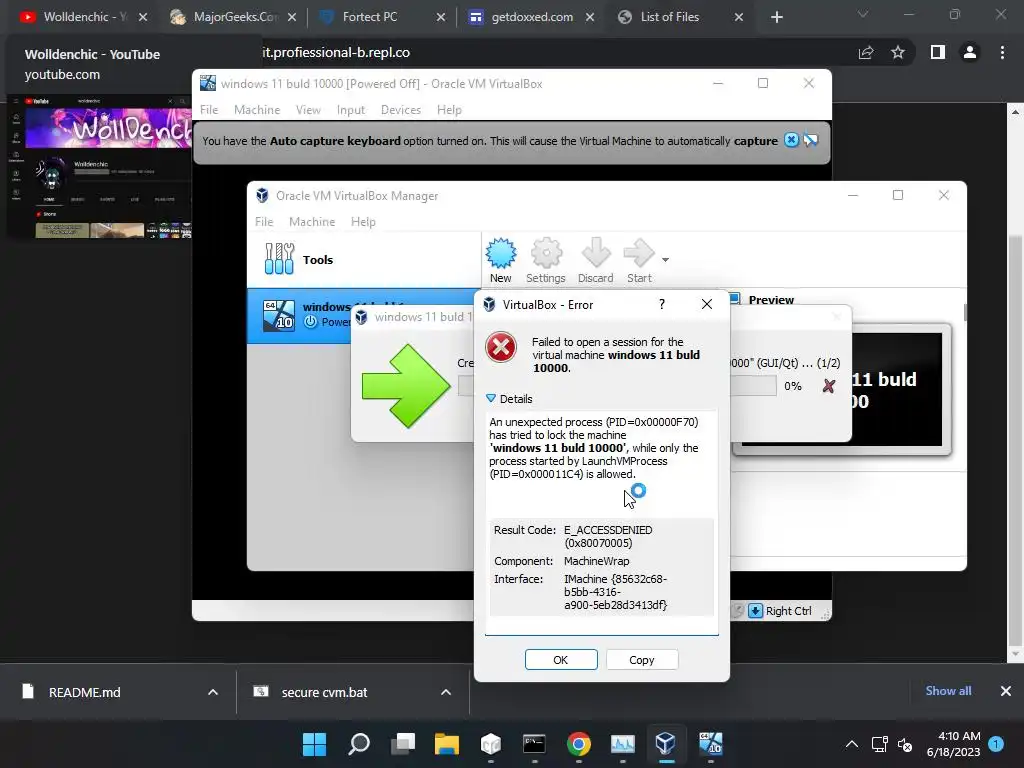Open the Chrome profile icon

coord(970,52)
